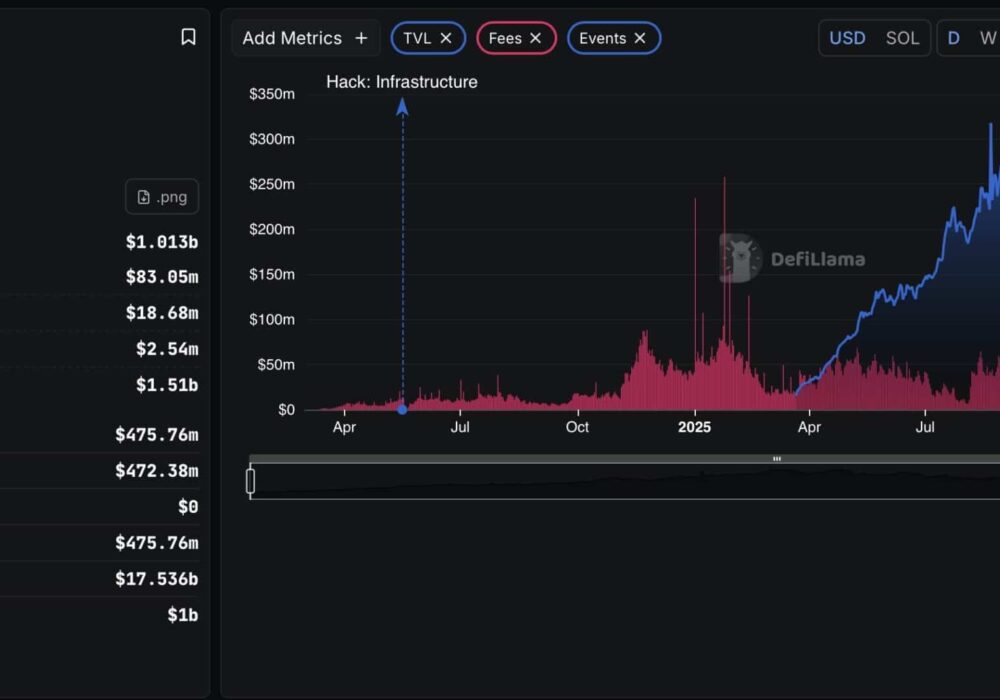Remove the TVL metric with its X
Screen dimensions: 1000x700
pos(446,38)
